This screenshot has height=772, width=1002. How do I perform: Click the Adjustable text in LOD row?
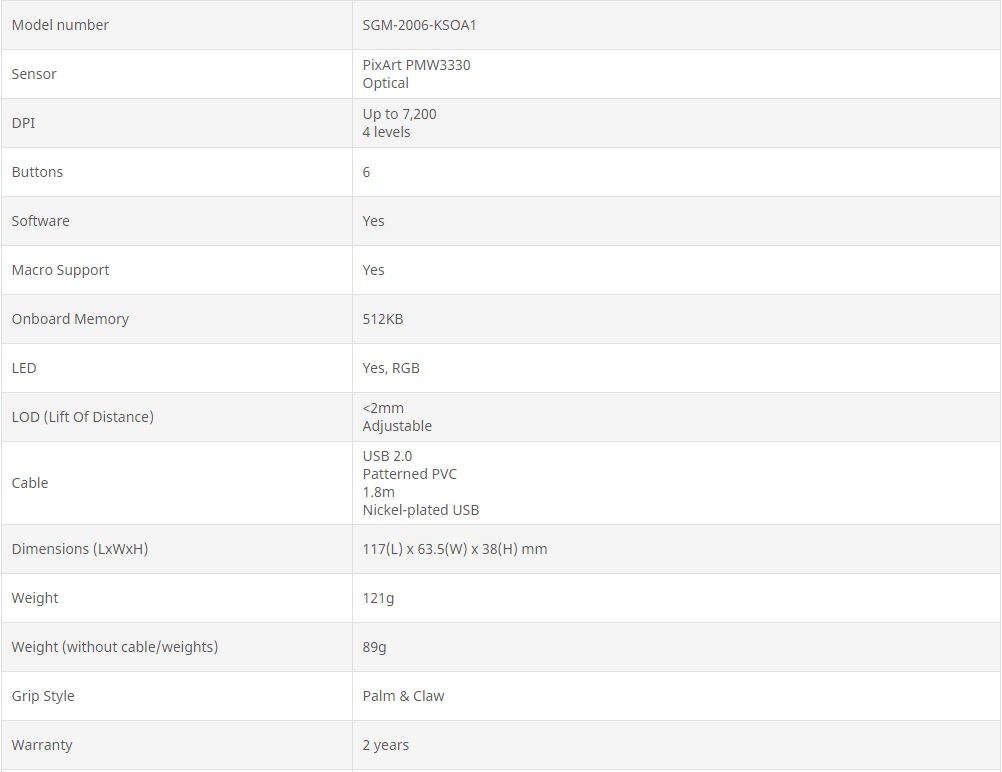[397, 426]
